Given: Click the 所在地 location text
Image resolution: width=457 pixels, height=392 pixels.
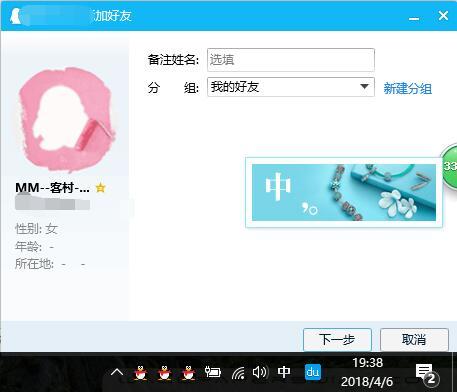Looking at the screenshot, I should (50, 264).
